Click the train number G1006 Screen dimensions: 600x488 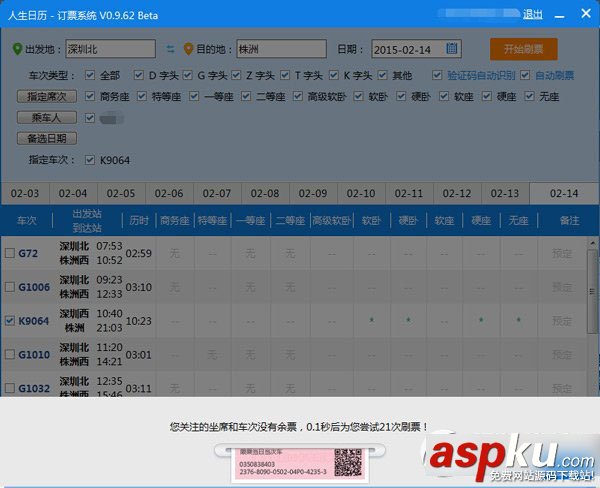click(34, 287)
